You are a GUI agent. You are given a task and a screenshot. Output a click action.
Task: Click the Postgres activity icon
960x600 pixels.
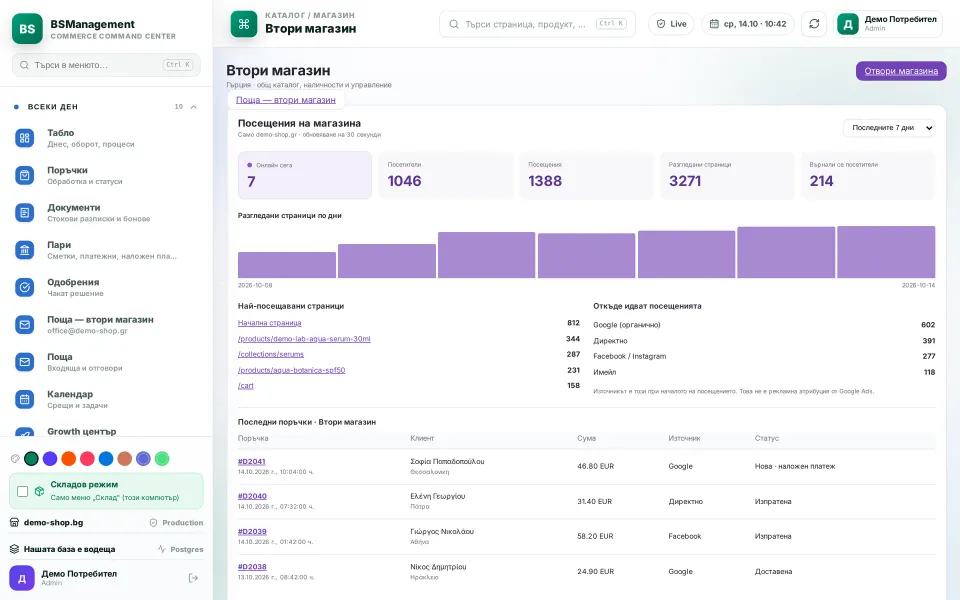pyautogui.click(x=162, y=549)
